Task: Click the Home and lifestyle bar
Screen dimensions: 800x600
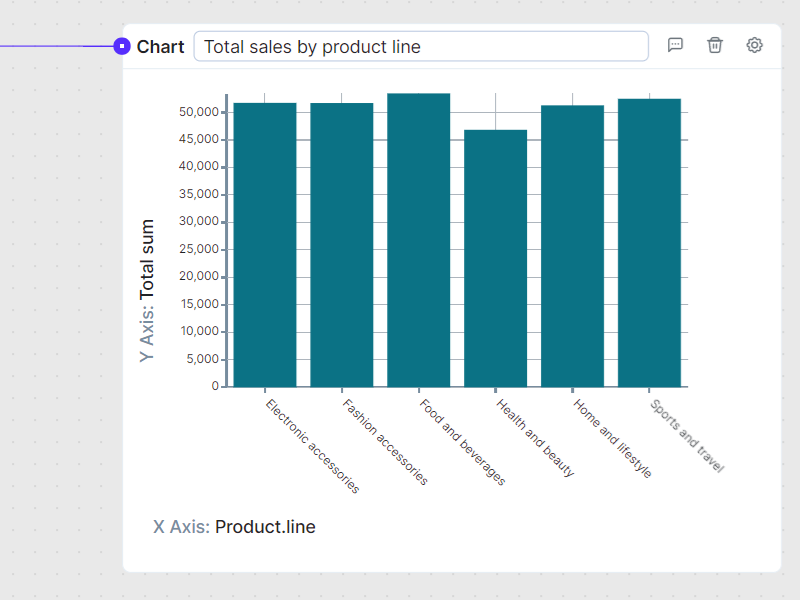Action: coord(573,246)
